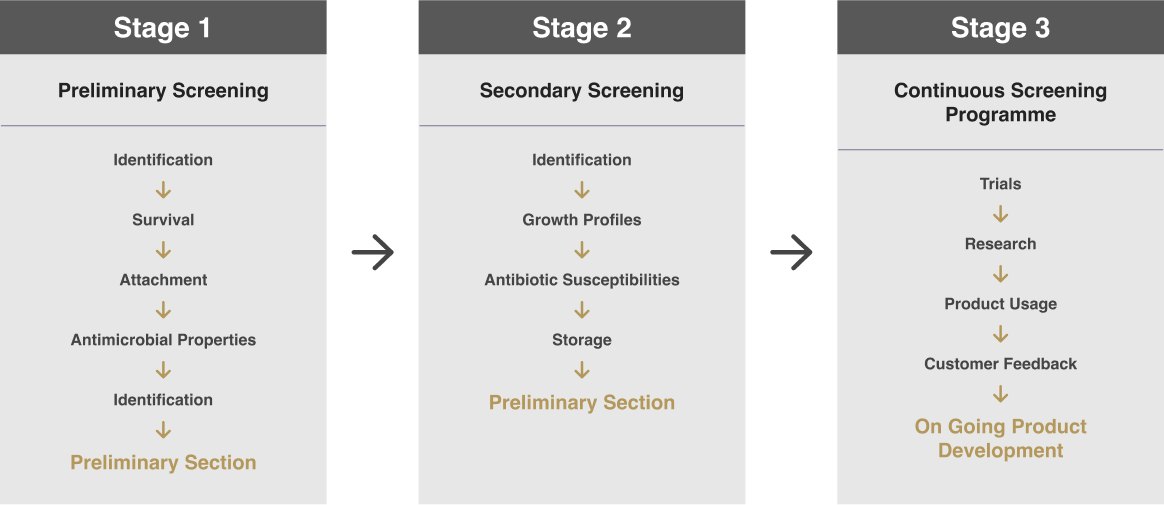Open Preliminary Section link under Stage 2

tap(582, 402)
